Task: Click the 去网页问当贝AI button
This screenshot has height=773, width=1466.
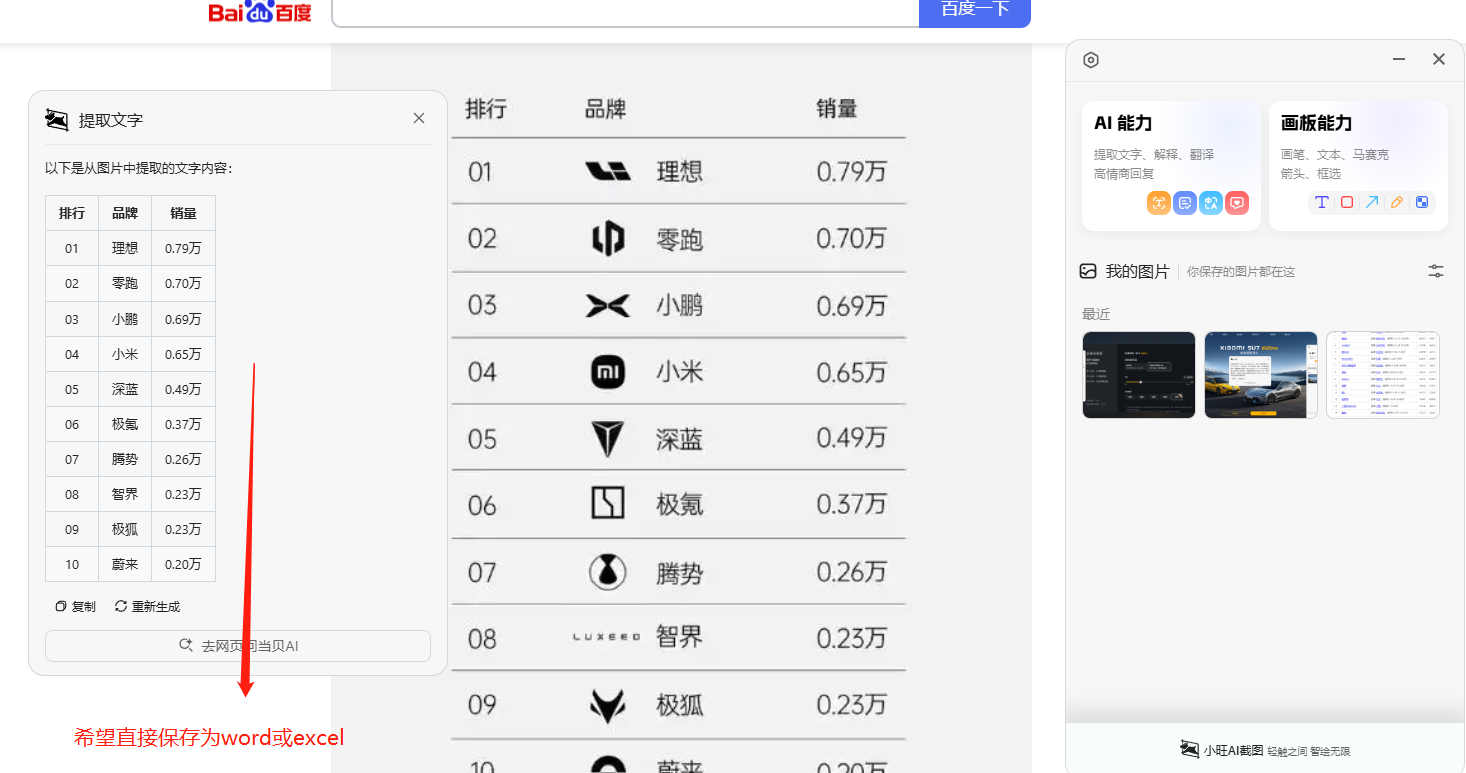Action: pyautogui.click(x=238, y=646)
